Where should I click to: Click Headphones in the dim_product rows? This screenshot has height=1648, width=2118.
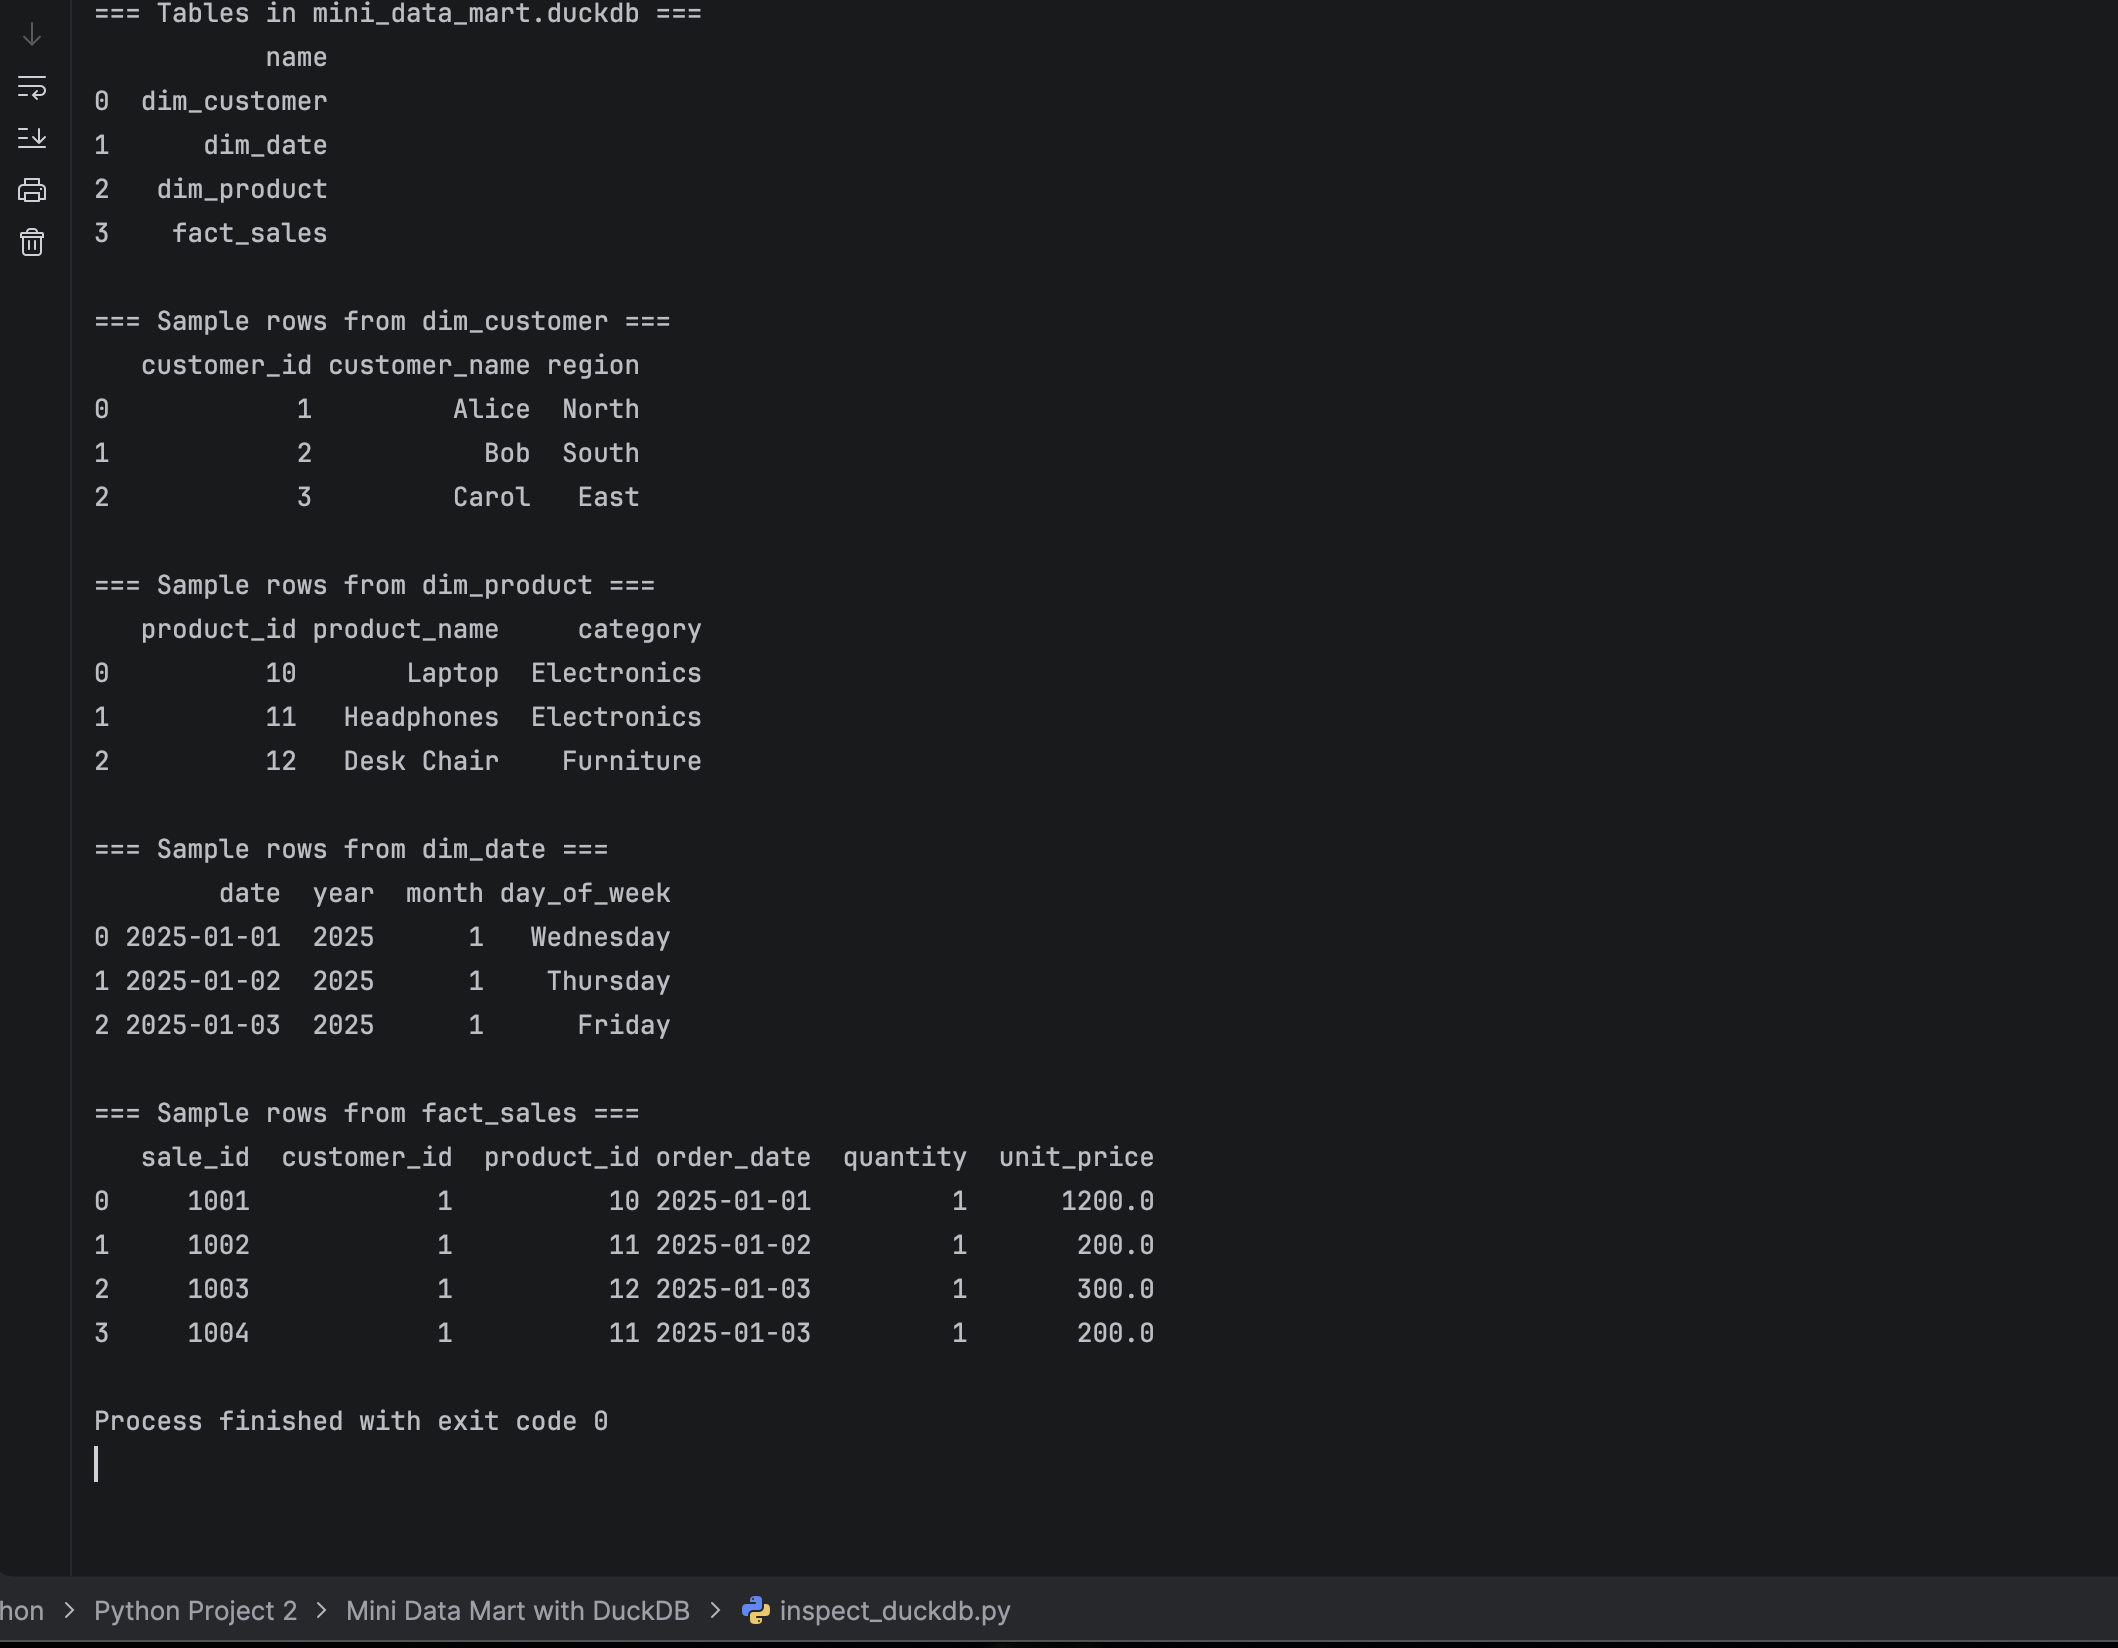tap(422, 716)
